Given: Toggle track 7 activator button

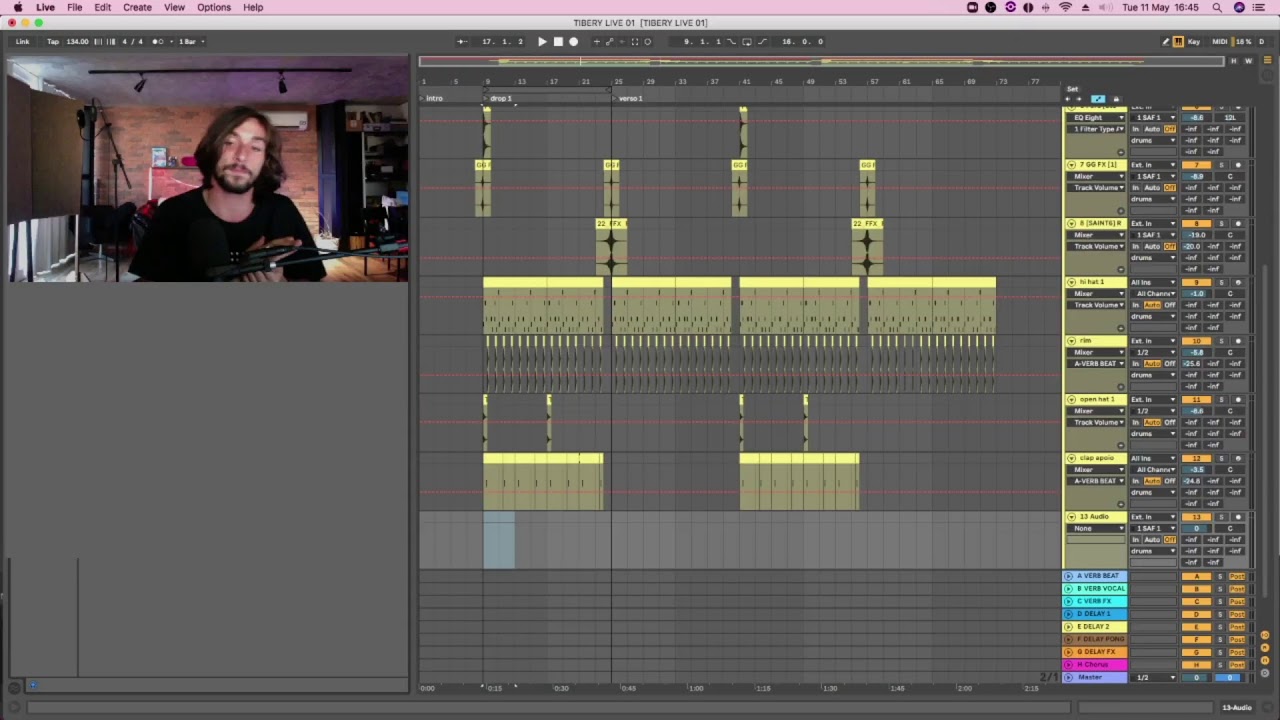Looking at the screenshot, I should (x=1196, y=165).
